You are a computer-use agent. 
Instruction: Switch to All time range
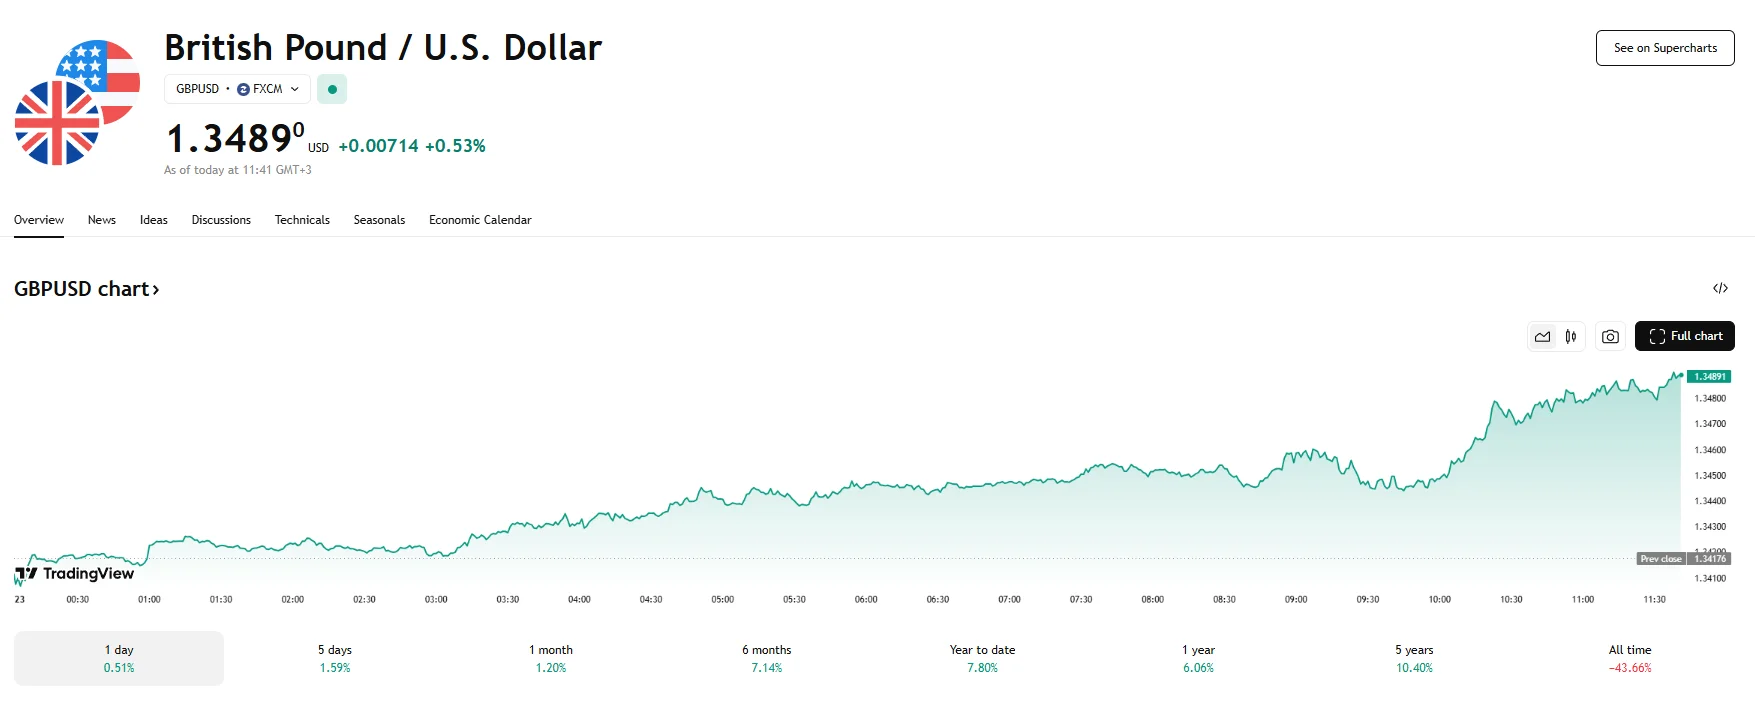(x=1630, y=658)
